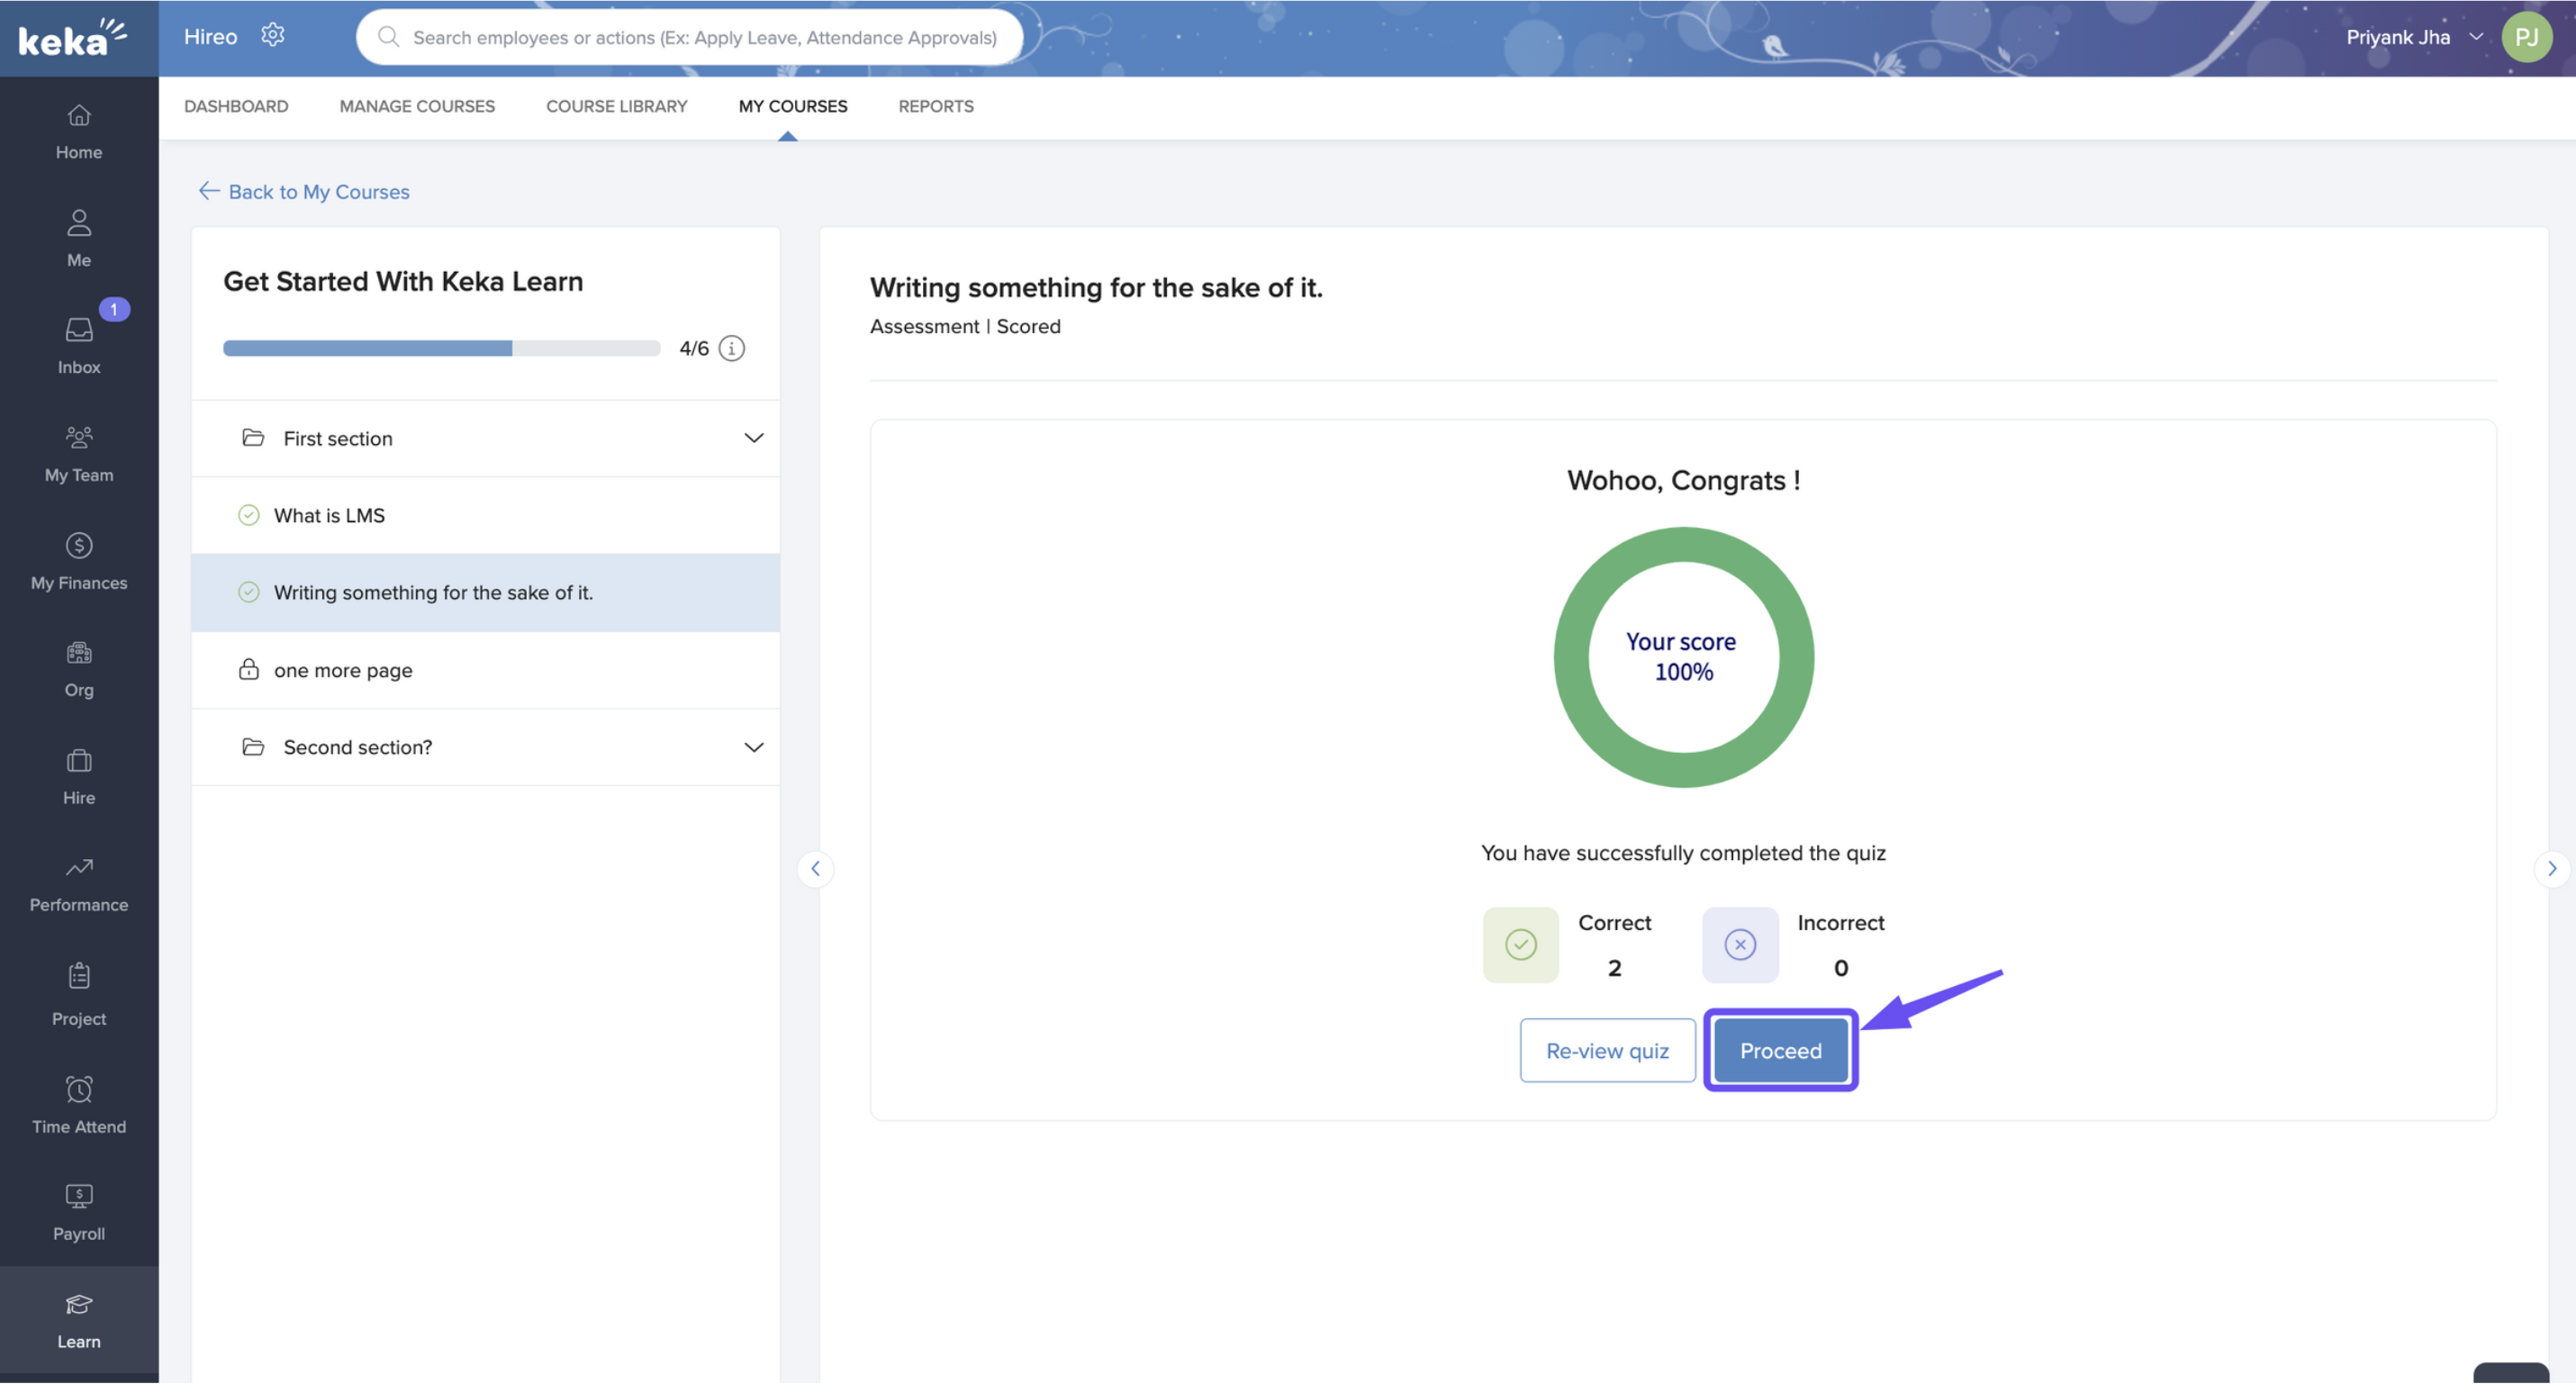Screen dimensions: 2576x1384
Task: Open the Hire module icon
Action: 79,762
